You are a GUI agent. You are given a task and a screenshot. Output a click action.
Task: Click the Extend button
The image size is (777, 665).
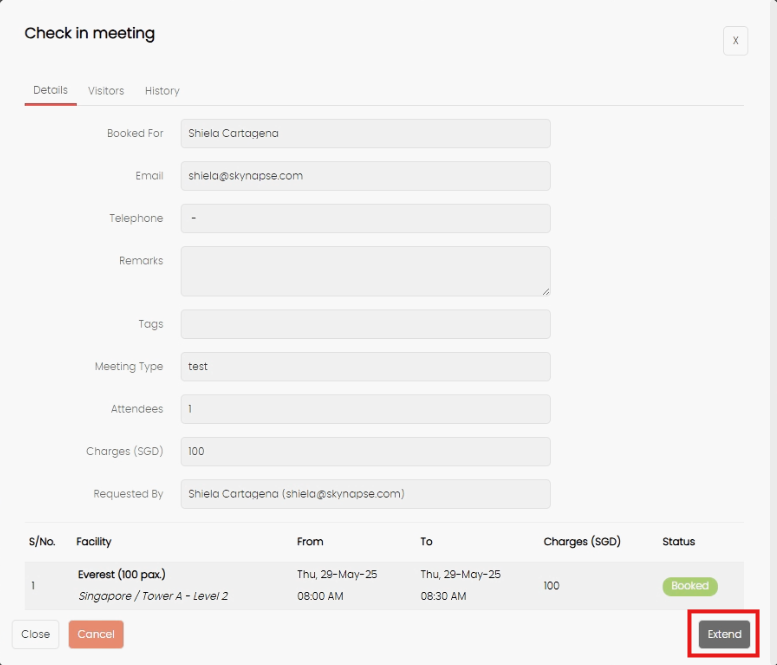point(724,634)
